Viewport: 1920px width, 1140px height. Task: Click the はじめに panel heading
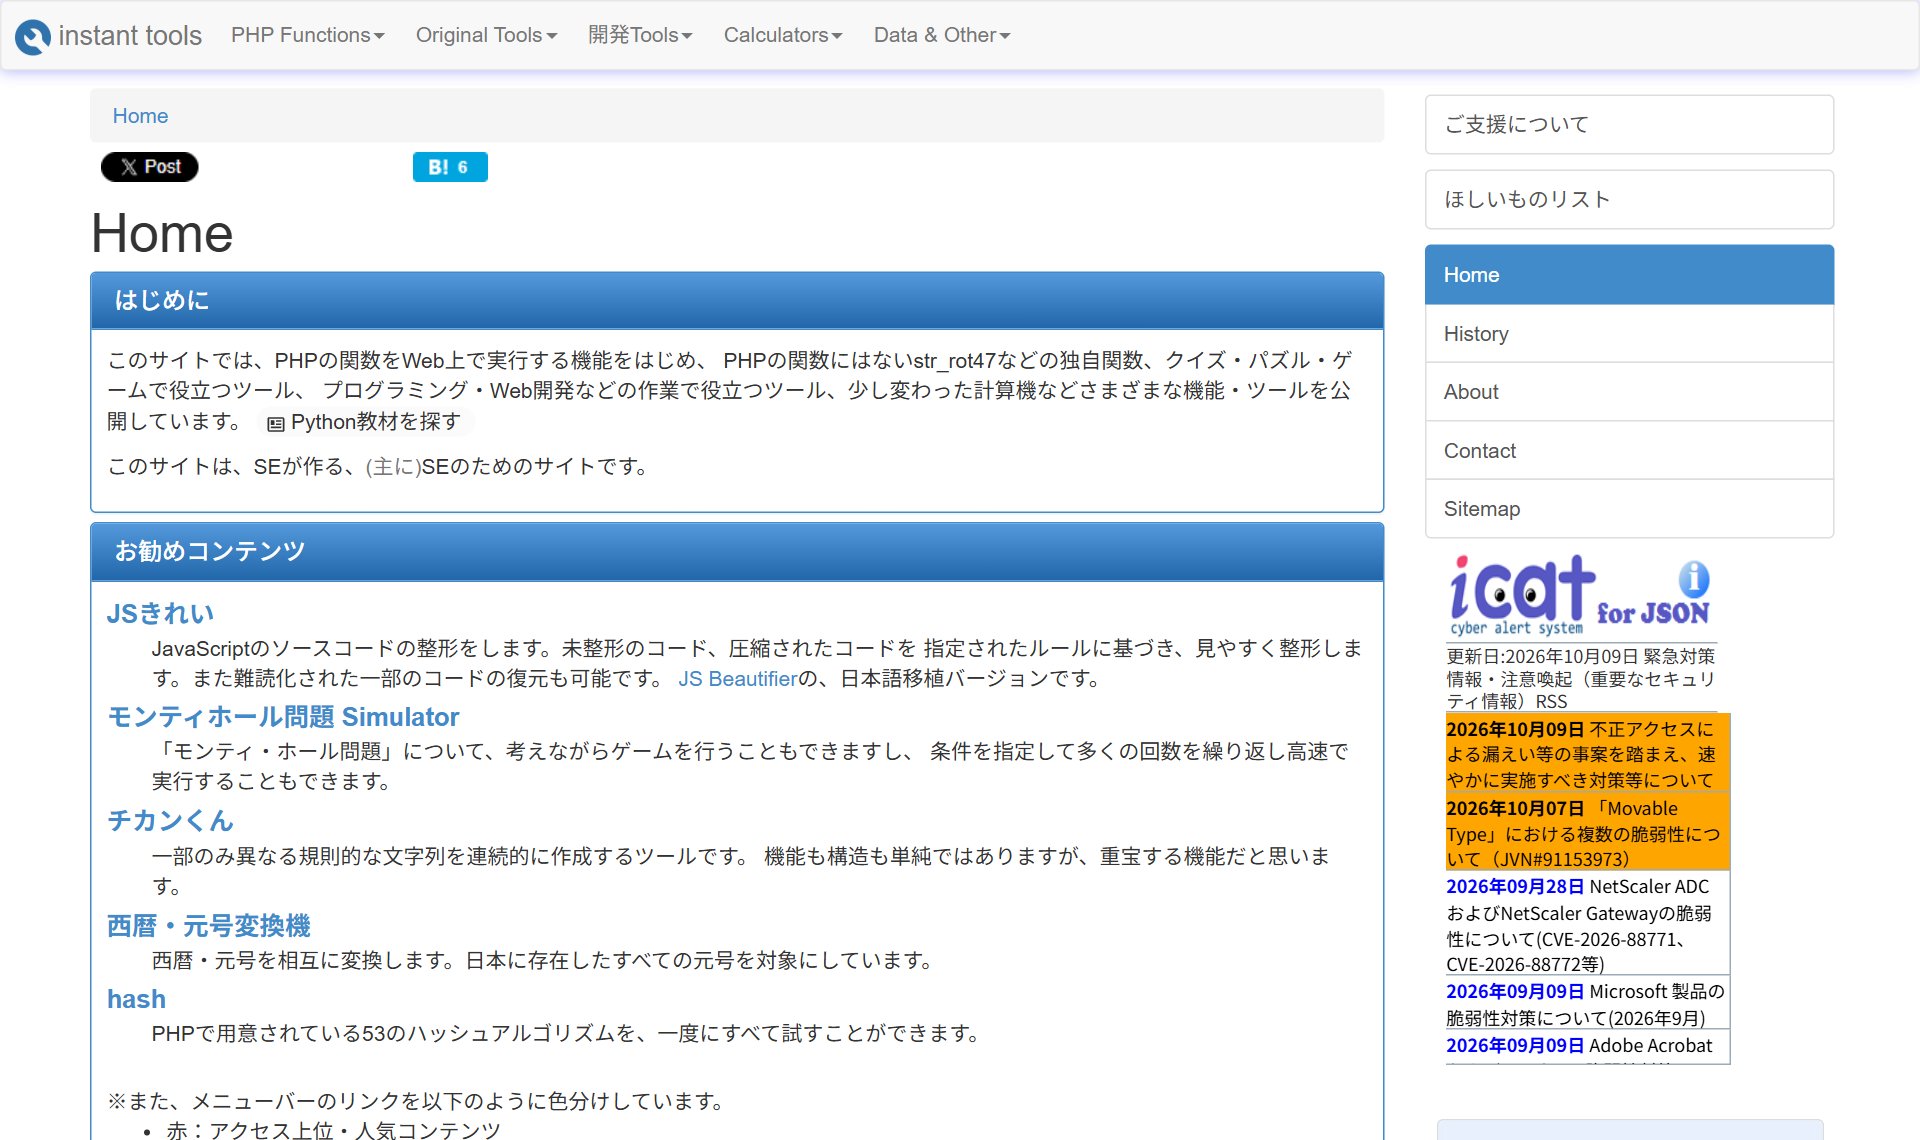point(737,301)
